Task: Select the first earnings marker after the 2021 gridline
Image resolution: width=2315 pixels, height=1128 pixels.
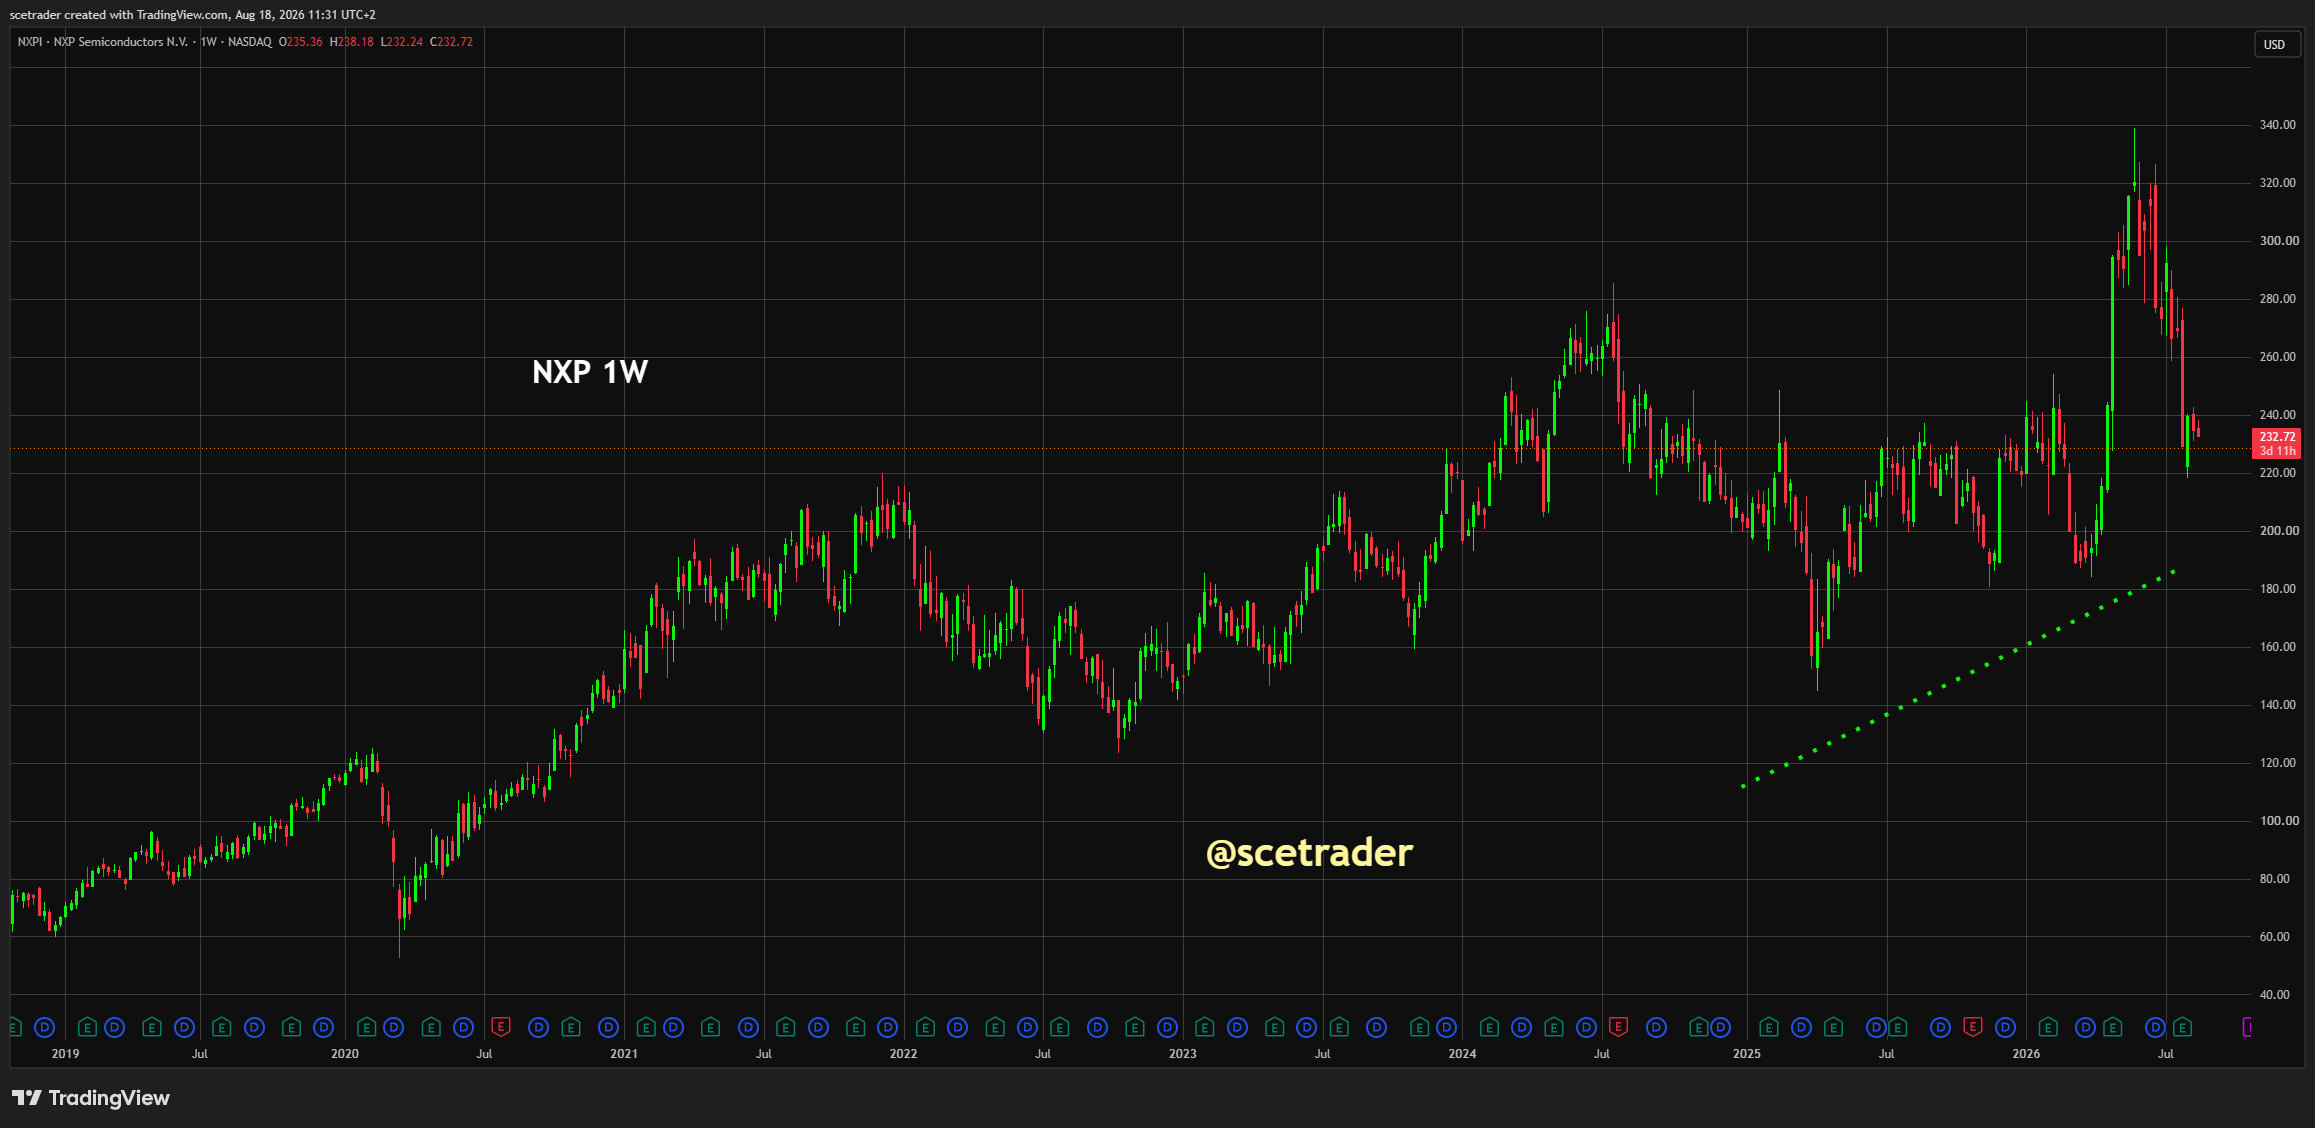Action: point(646,1026)
